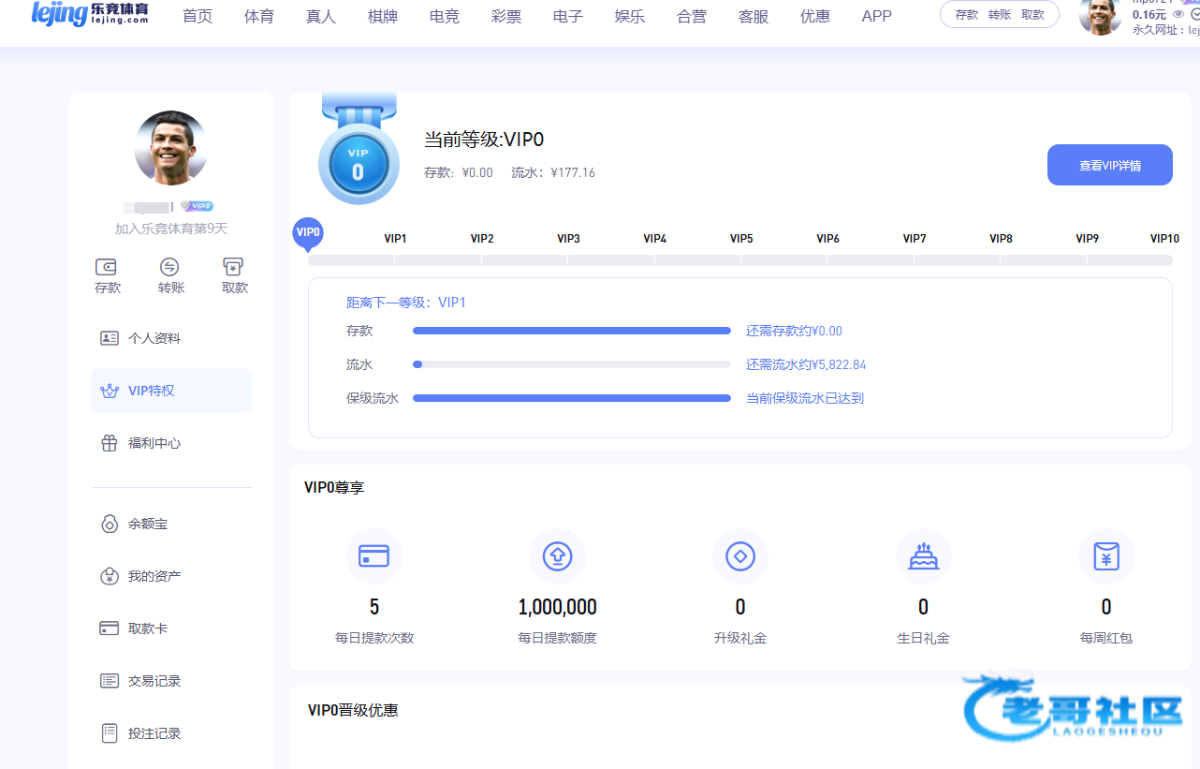Click the VIP5 level marker
This screenshot has width=1200, height=769.
tap(741, 239)
